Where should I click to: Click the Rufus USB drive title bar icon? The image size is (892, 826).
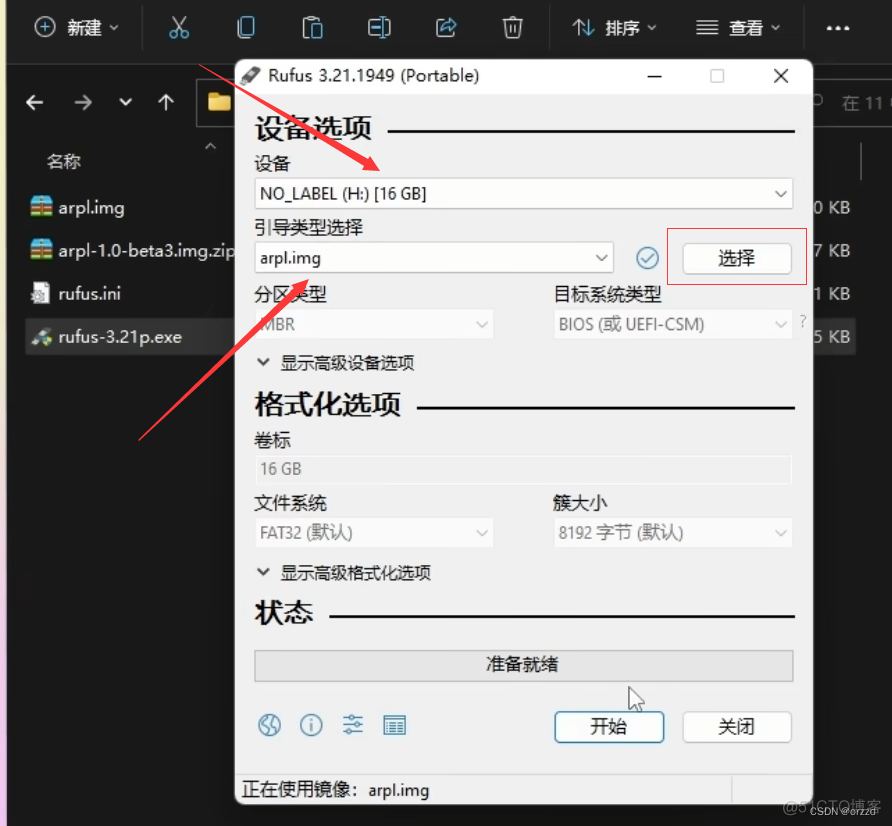[x=250, y=76]
